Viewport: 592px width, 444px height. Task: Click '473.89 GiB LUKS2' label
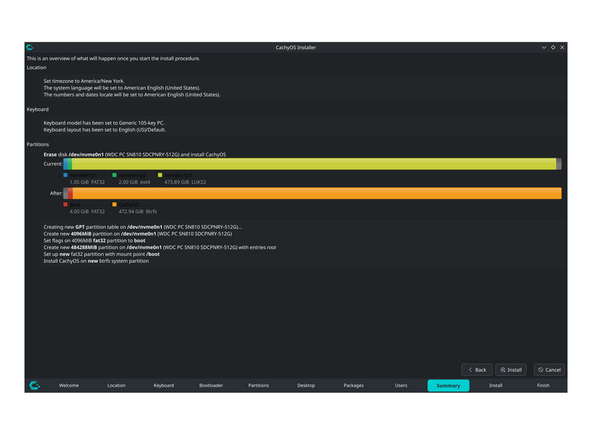(x=185, y=182)
